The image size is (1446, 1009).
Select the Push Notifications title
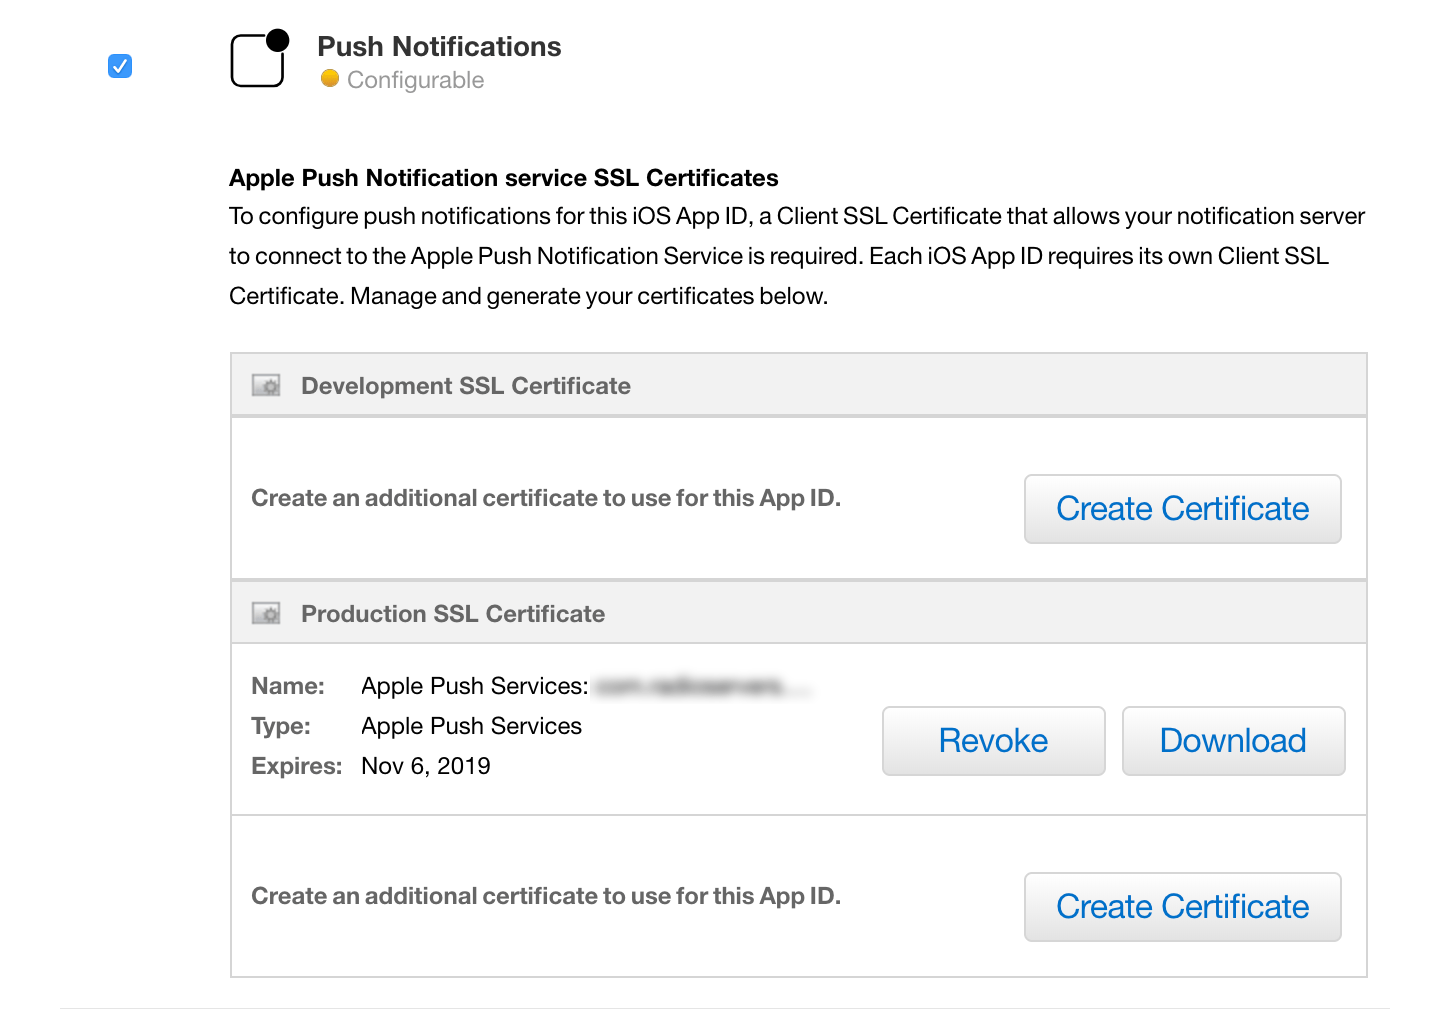click(x=438, y=46)
